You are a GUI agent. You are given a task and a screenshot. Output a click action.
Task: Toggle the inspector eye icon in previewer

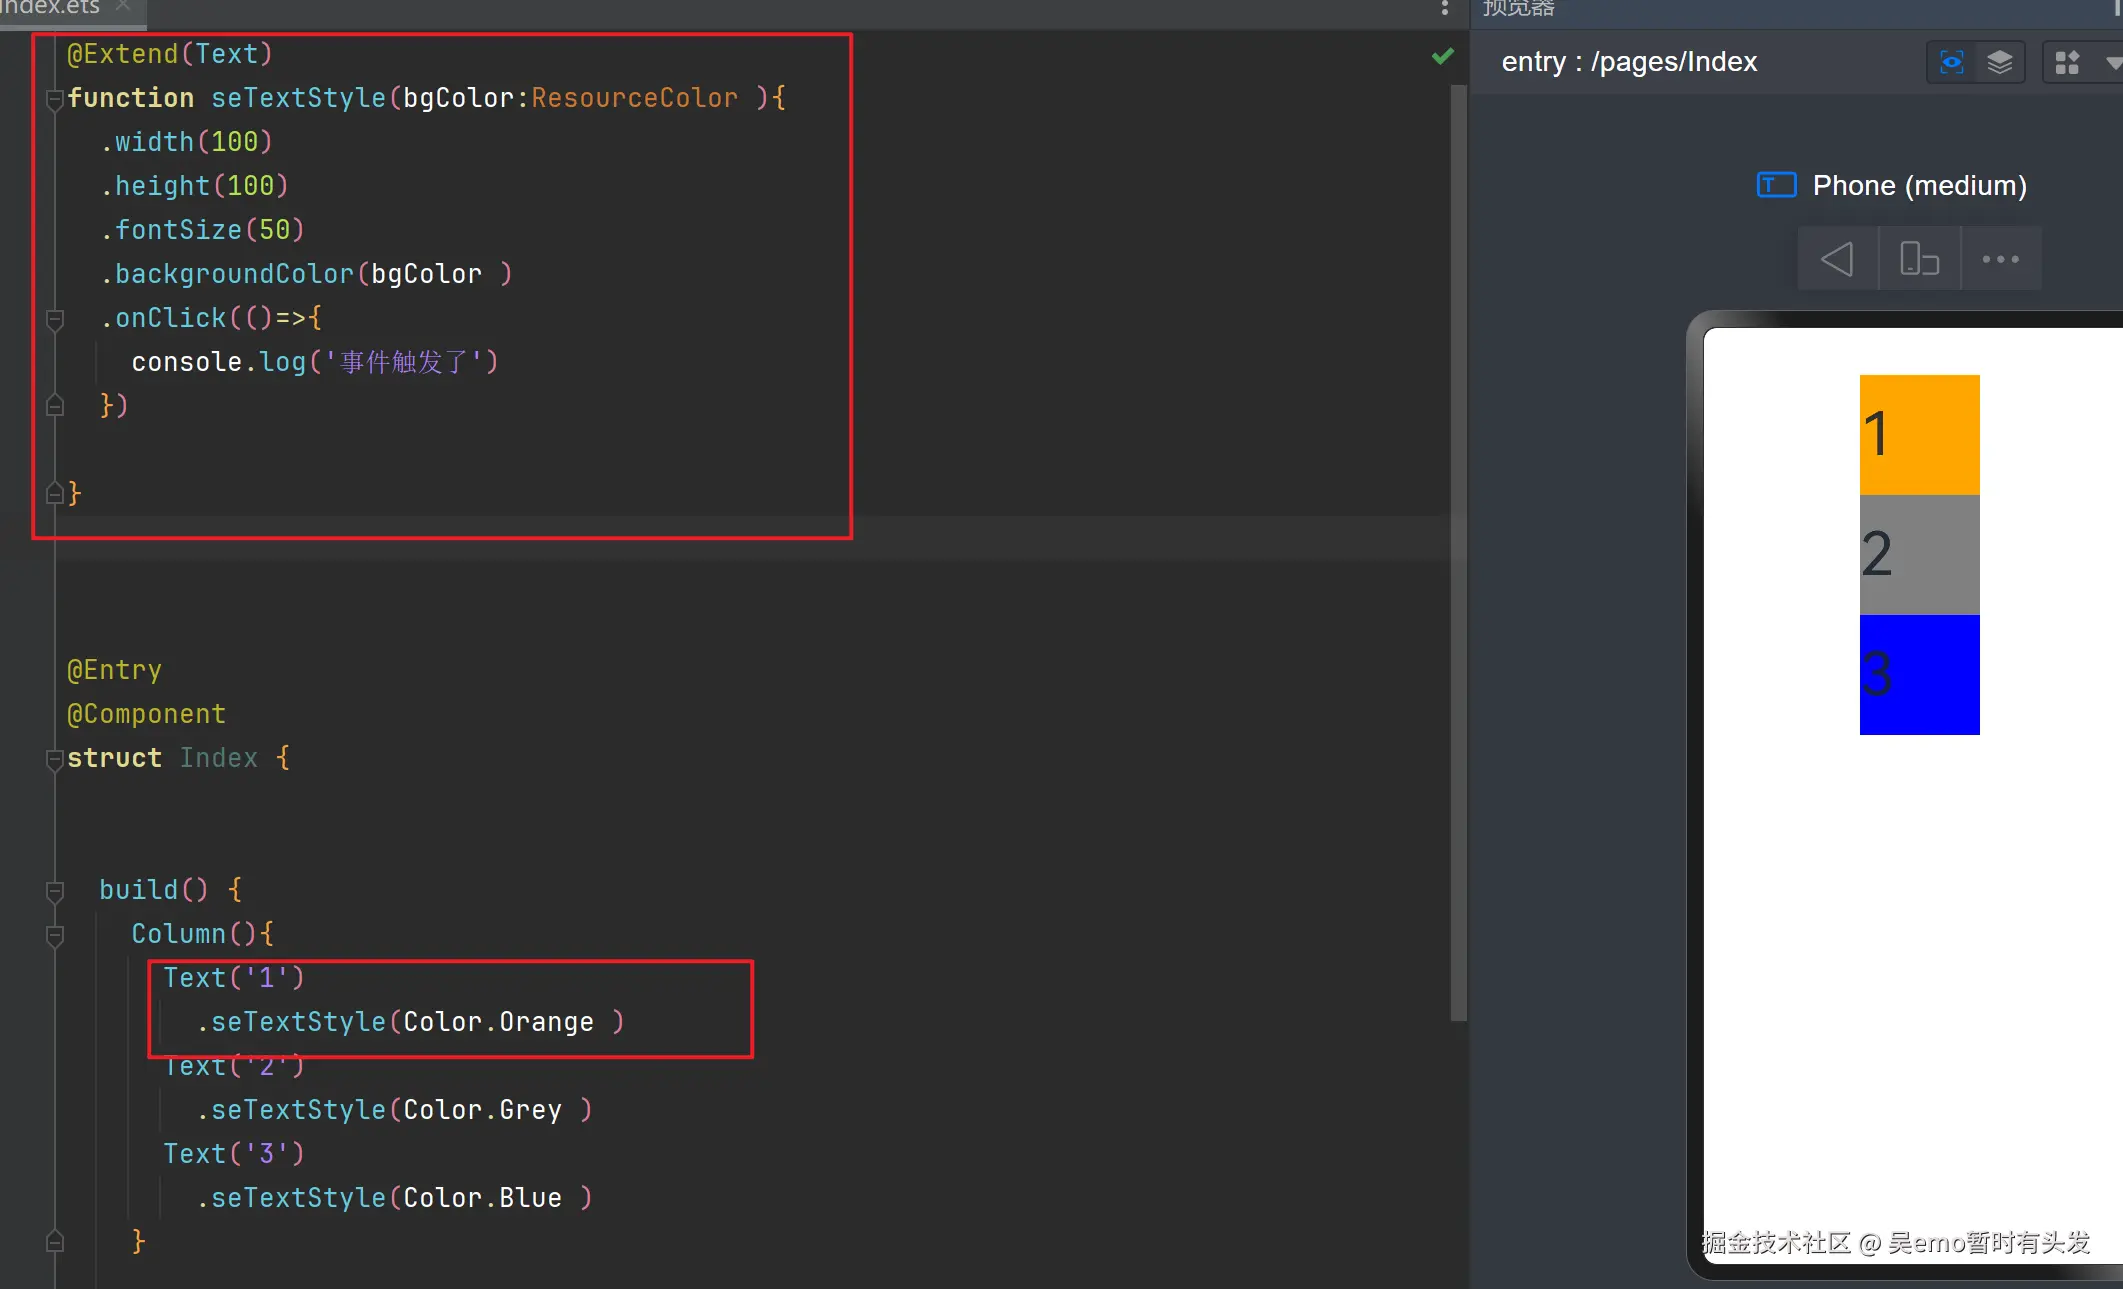click(x=1951, y=62)
